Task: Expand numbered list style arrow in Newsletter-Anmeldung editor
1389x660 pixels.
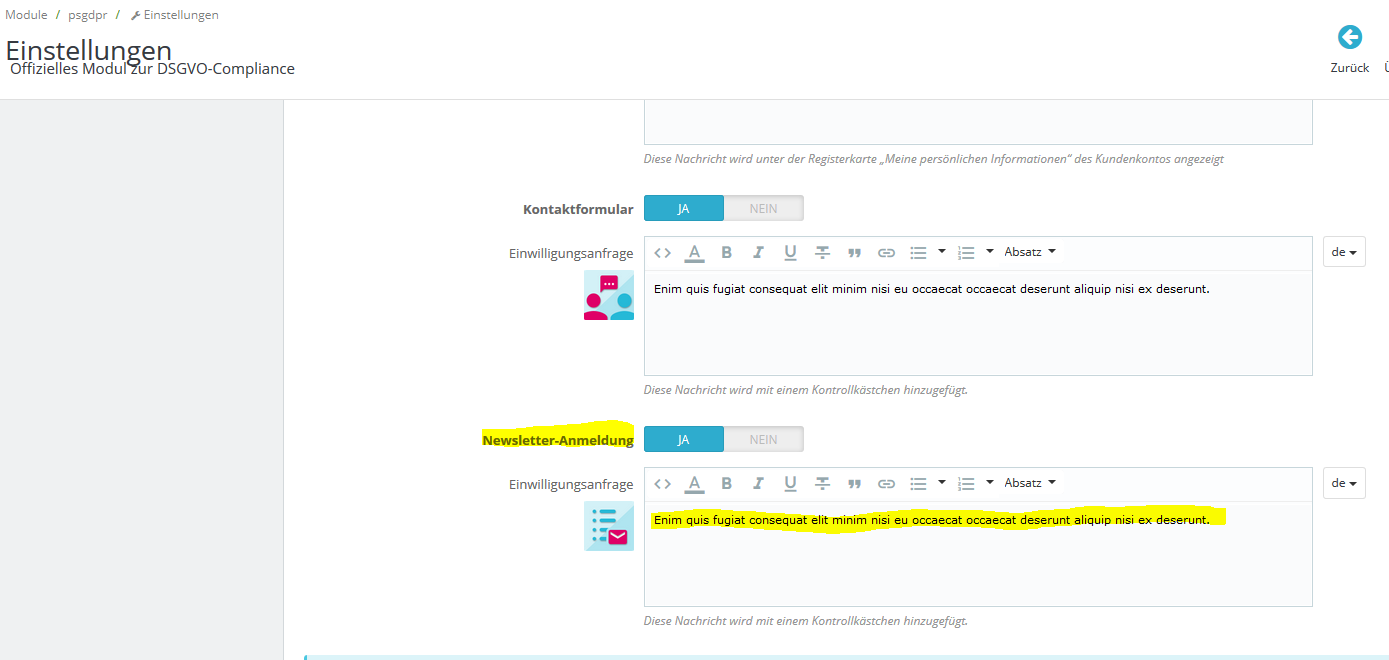Action: tap(990, 483)
